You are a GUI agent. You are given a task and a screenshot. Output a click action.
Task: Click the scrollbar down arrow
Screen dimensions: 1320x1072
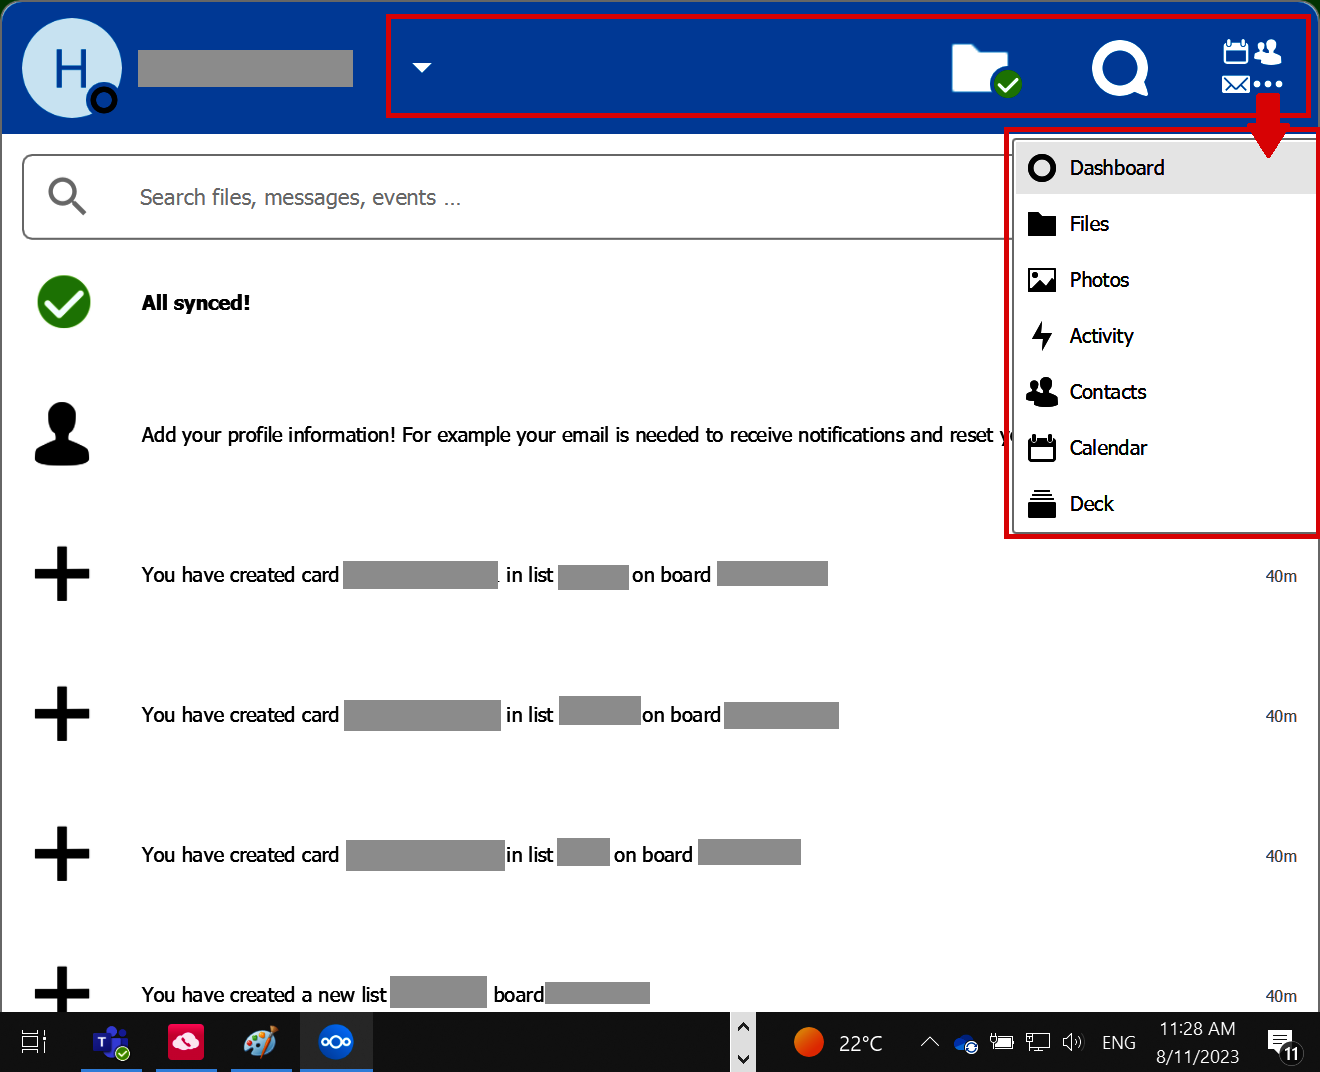pos(743,1059)
